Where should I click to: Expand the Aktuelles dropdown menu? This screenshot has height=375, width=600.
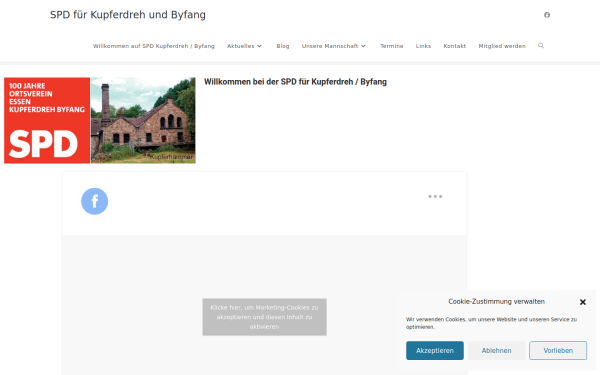pyautogui.click(x=245, y=46)
